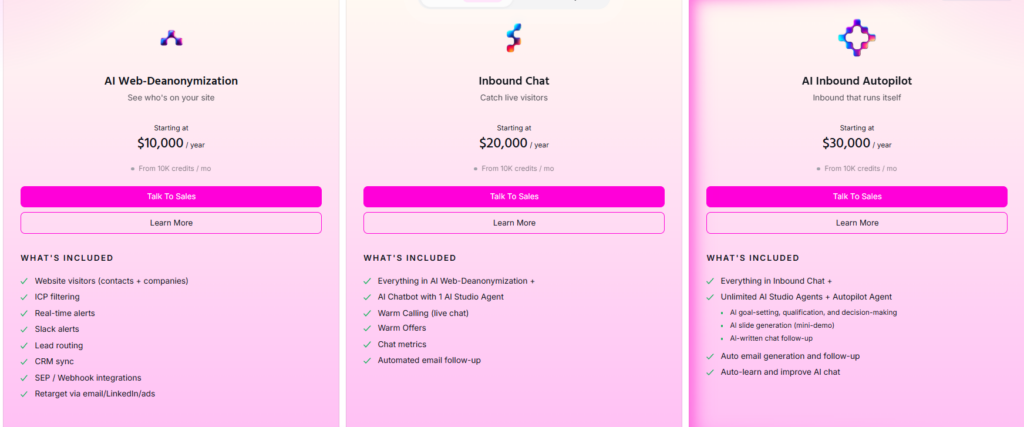Talk To Sales for AI Inbound Autopilot
Image resolution: width=1024 pixels, height=427 pixels.
point(857,197)
